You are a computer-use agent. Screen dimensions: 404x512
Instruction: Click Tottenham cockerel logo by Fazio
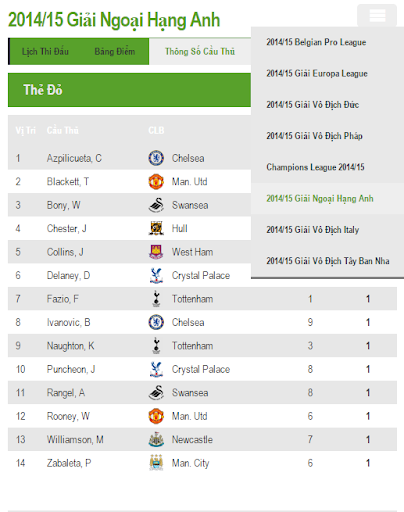pos(156,299)
